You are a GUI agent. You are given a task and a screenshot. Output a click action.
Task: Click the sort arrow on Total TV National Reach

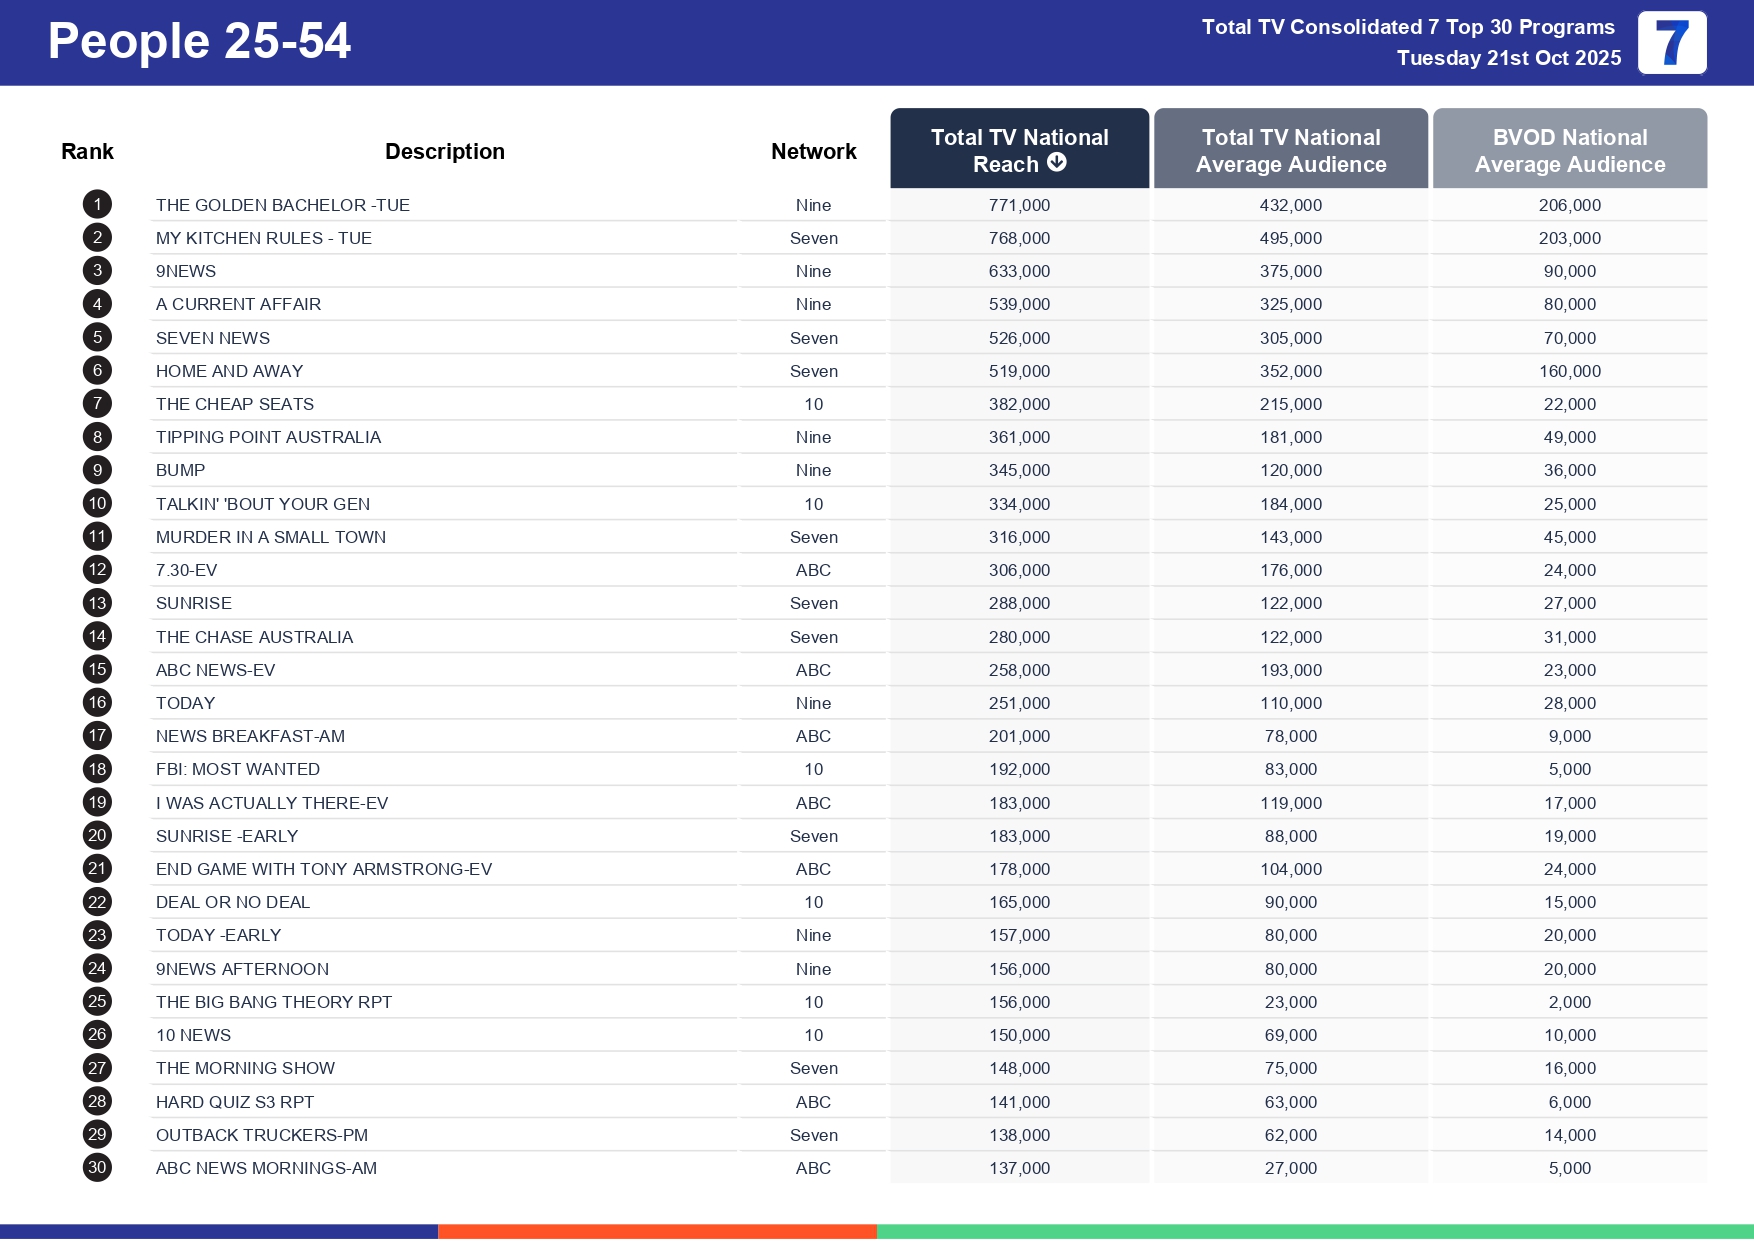click(1057, 163)
